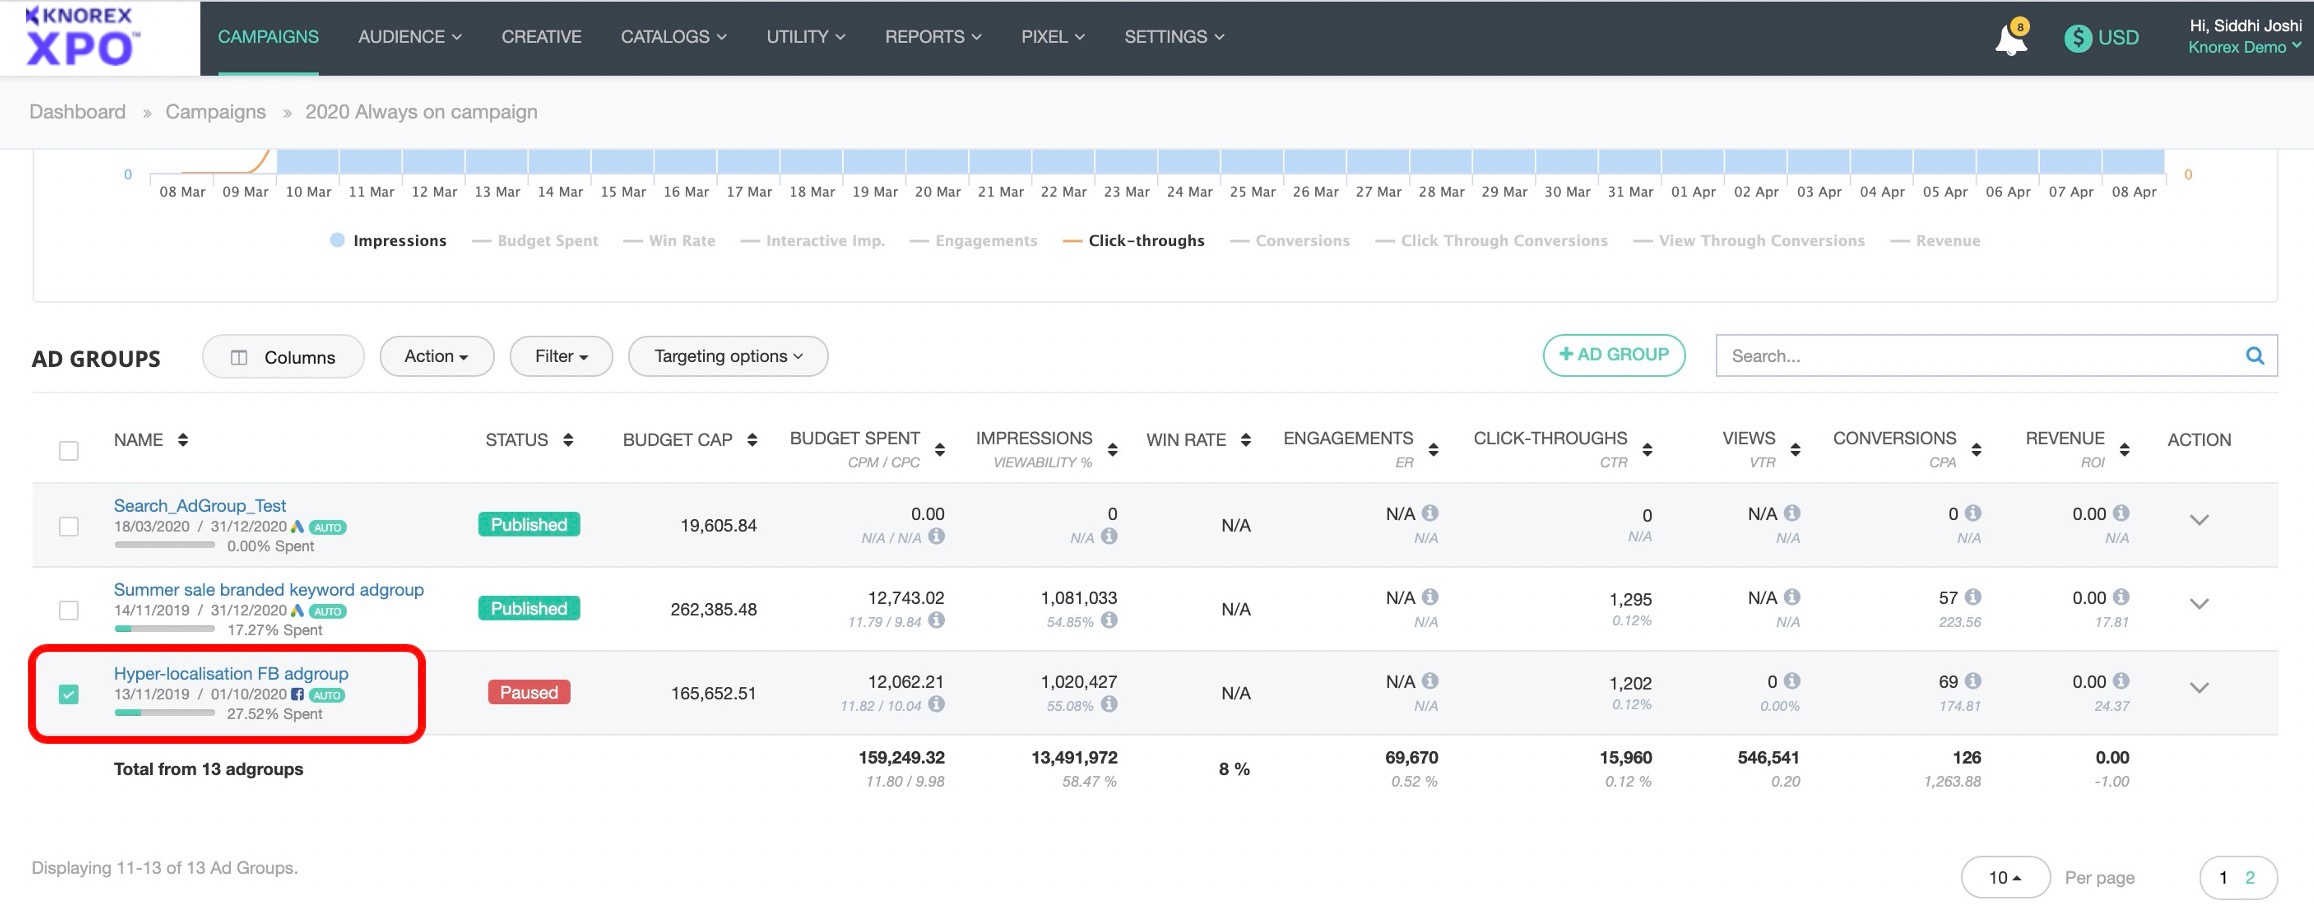
Task: Sort by Status column arrows
Action: [x=568, y=440]
